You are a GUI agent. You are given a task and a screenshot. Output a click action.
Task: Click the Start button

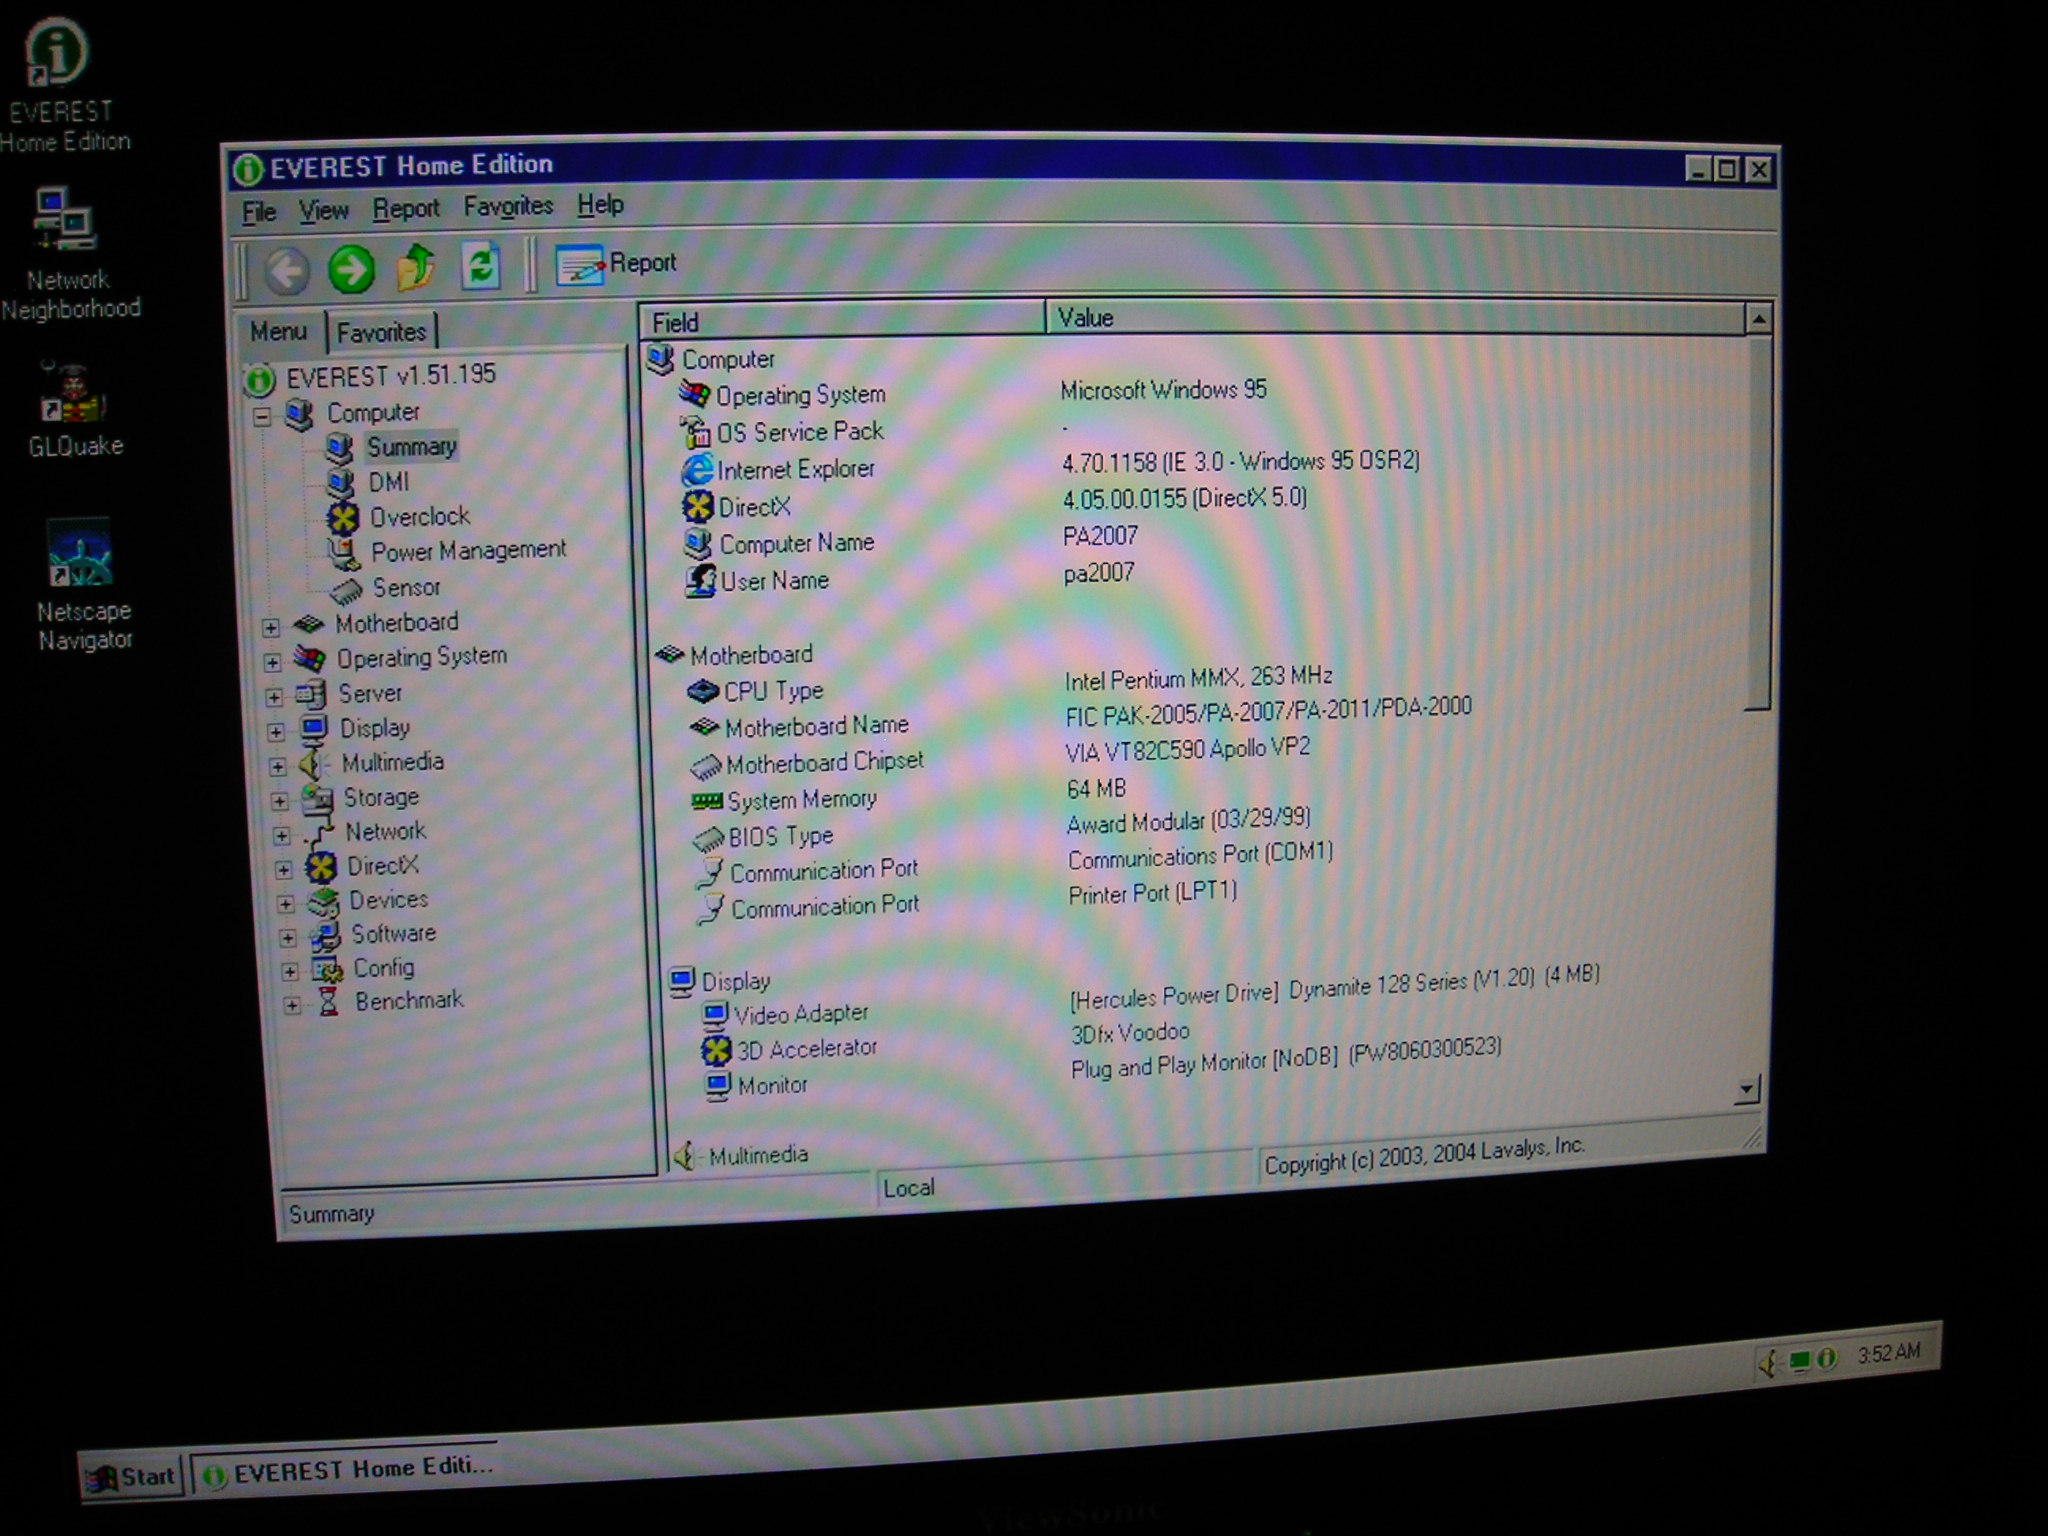[x=132, y=1476]
